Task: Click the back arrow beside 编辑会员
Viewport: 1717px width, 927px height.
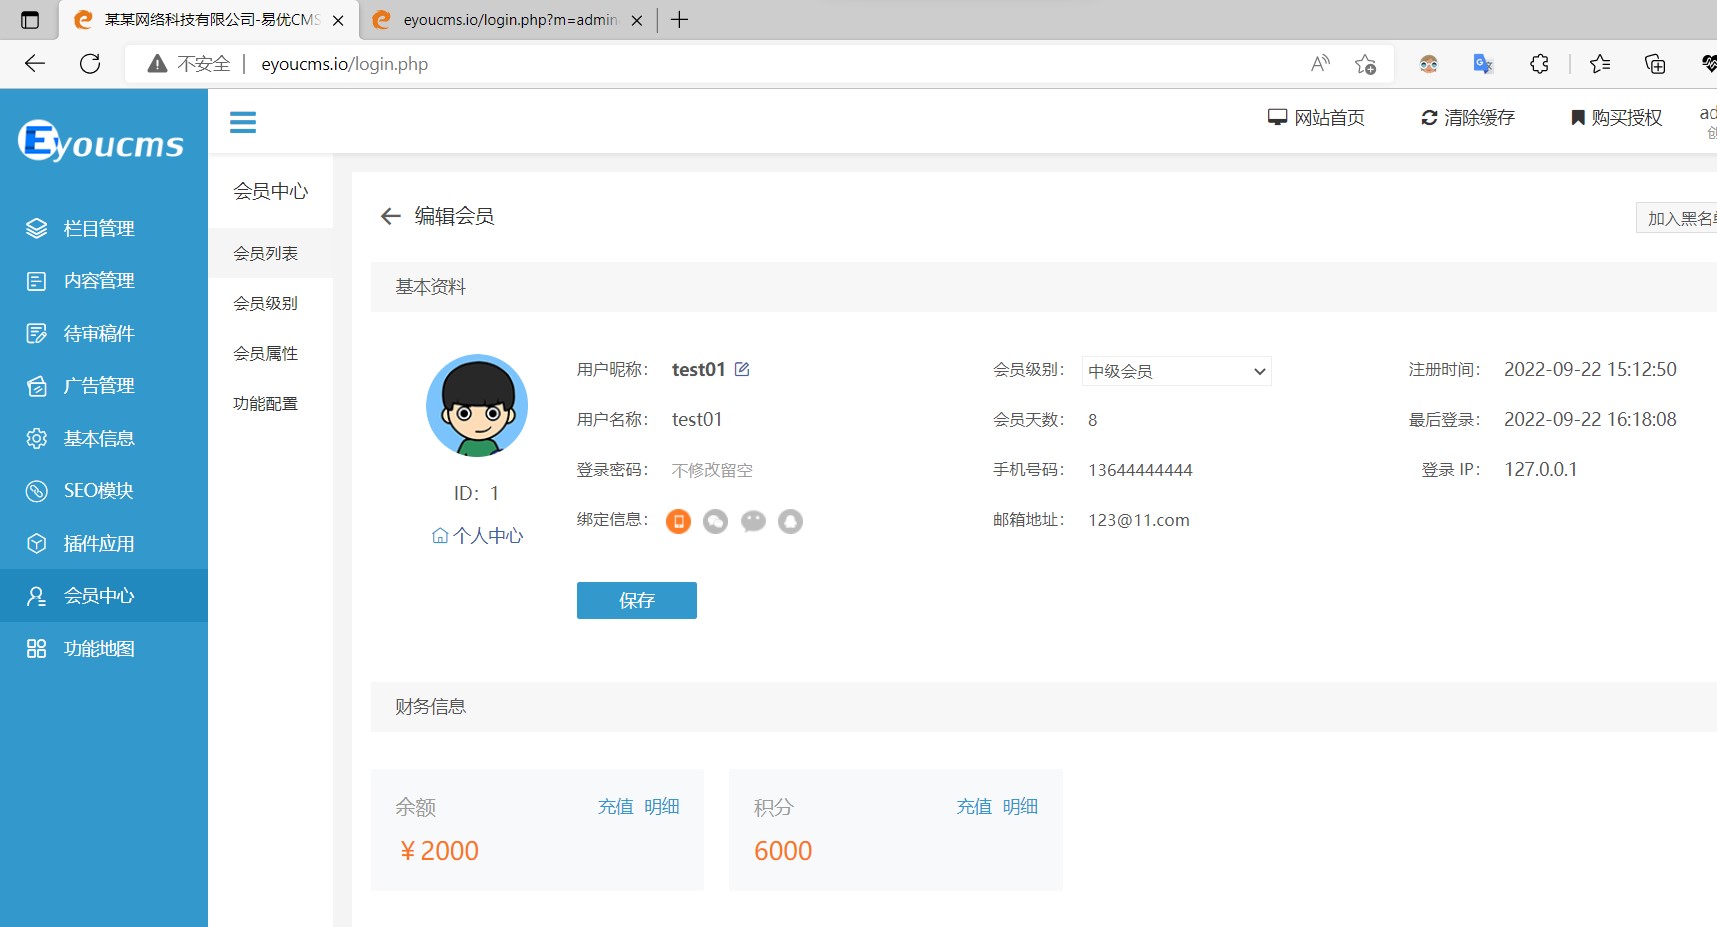Action: (390, 216)
